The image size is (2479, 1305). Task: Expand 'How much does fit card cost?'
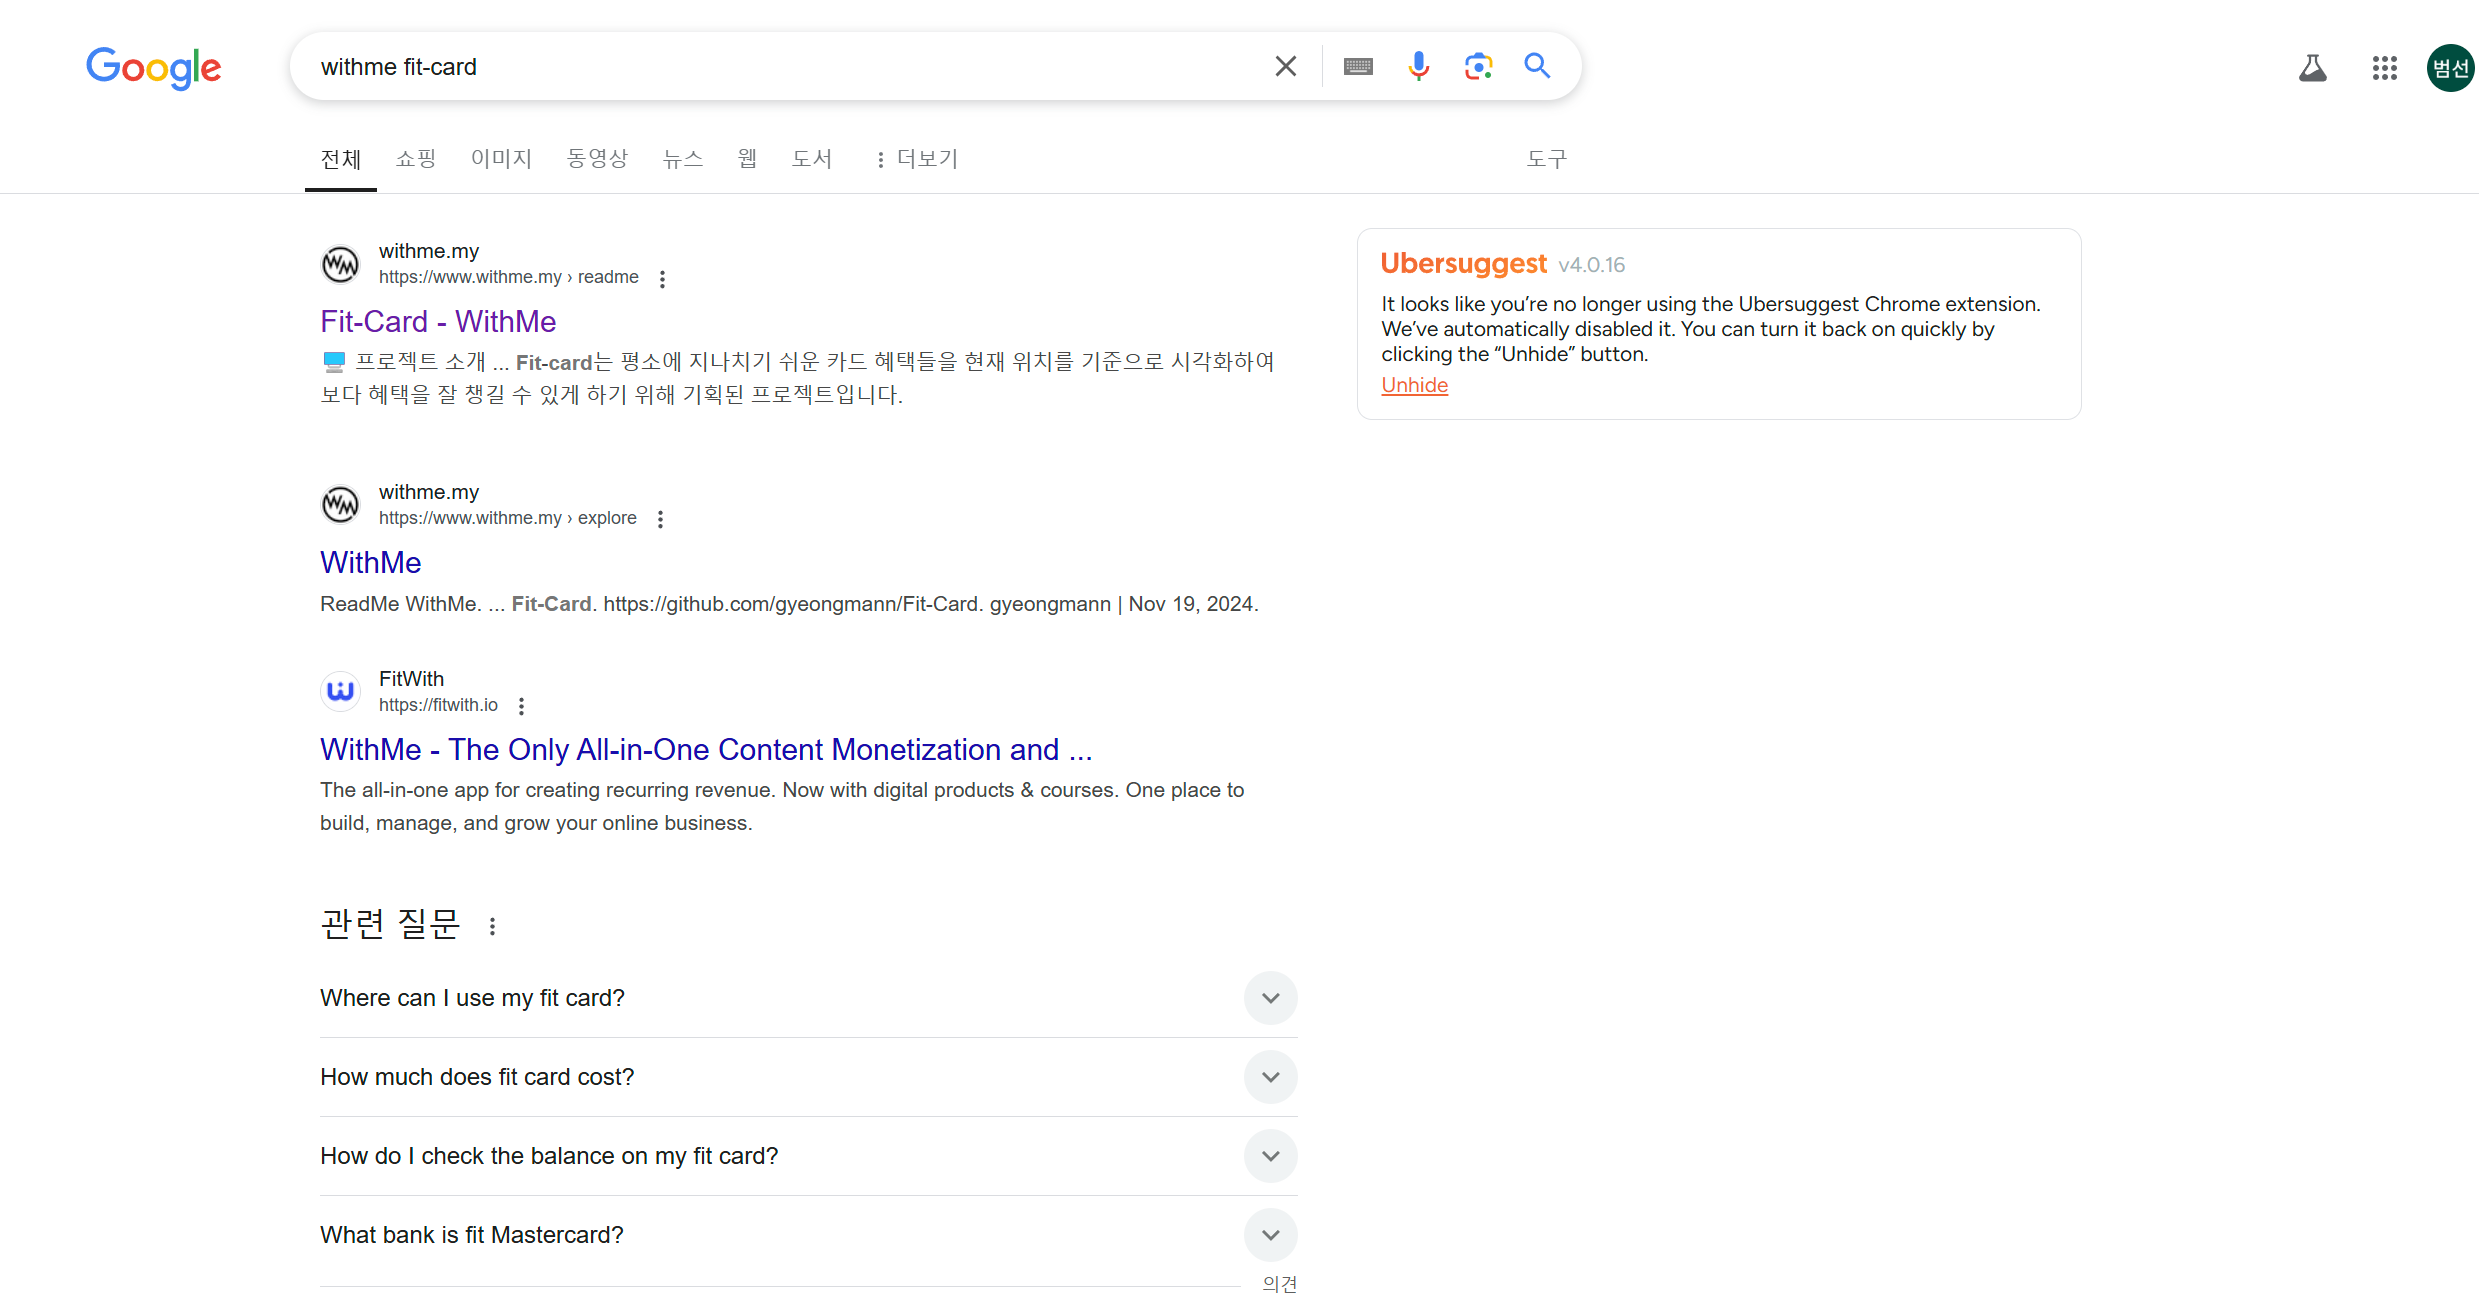click(1270, 1077)
